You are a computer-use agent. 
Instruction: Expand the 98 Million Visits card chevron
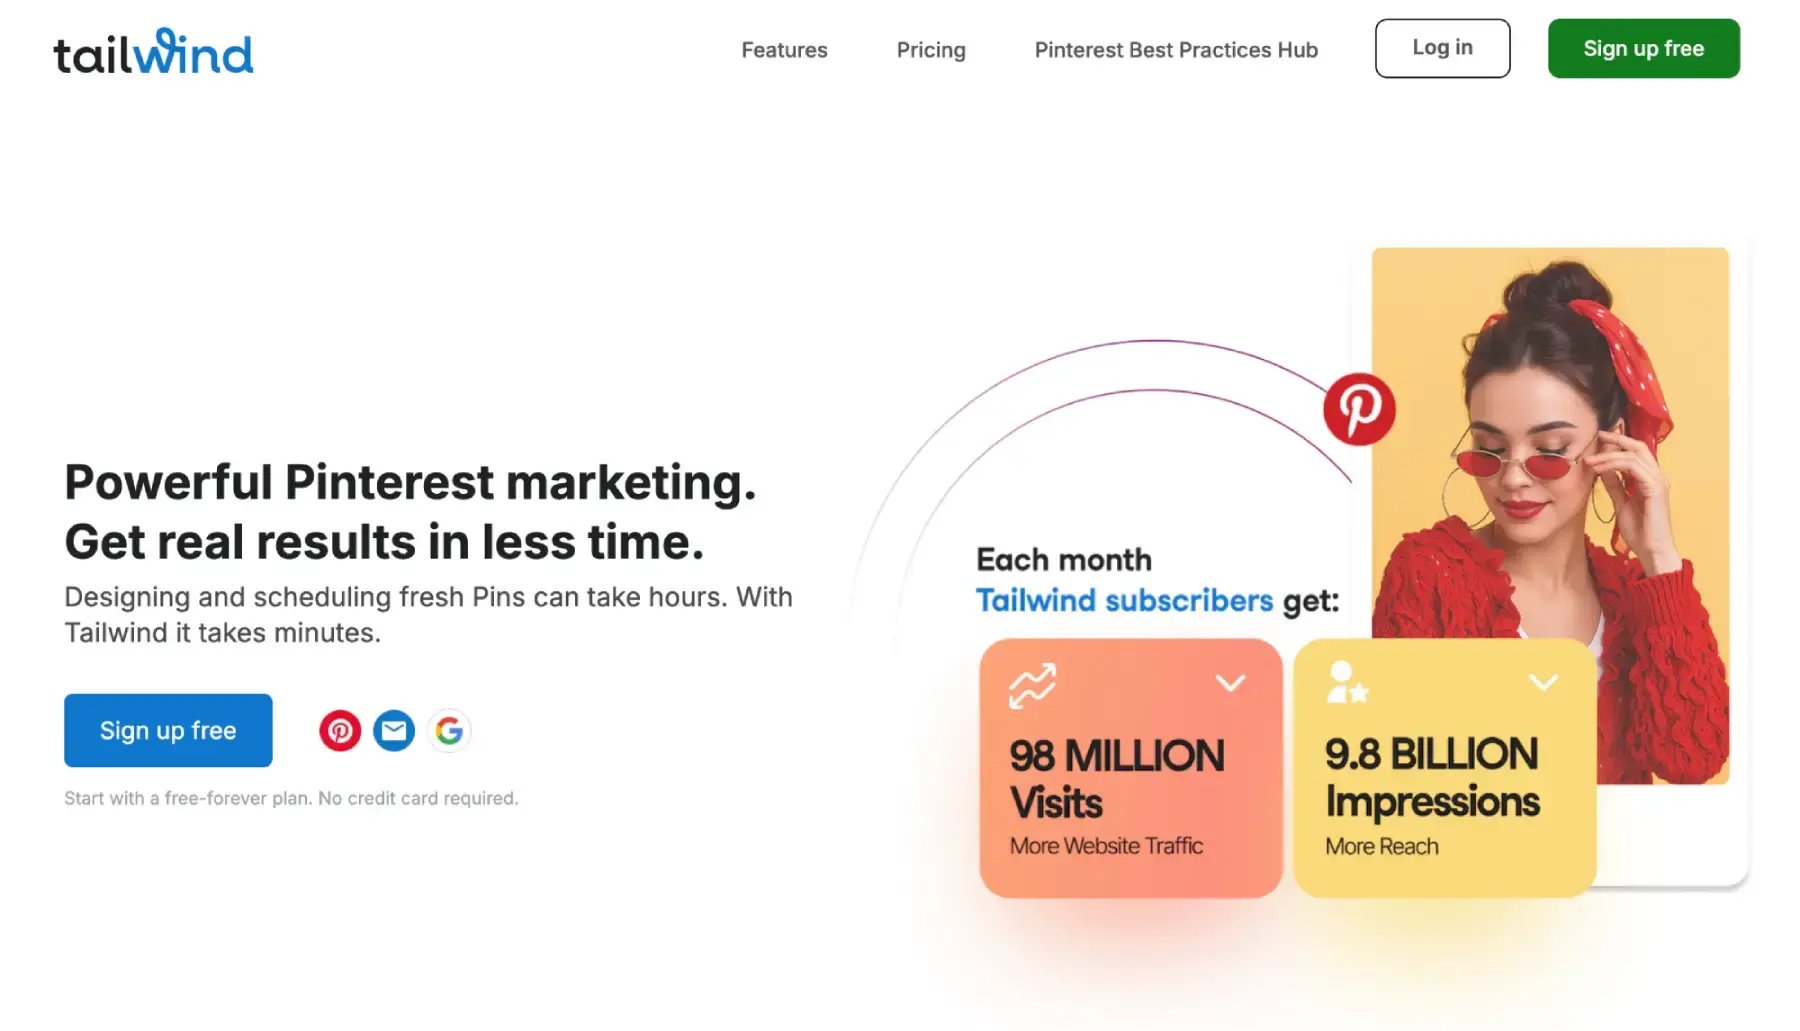tap(1230, 683)
